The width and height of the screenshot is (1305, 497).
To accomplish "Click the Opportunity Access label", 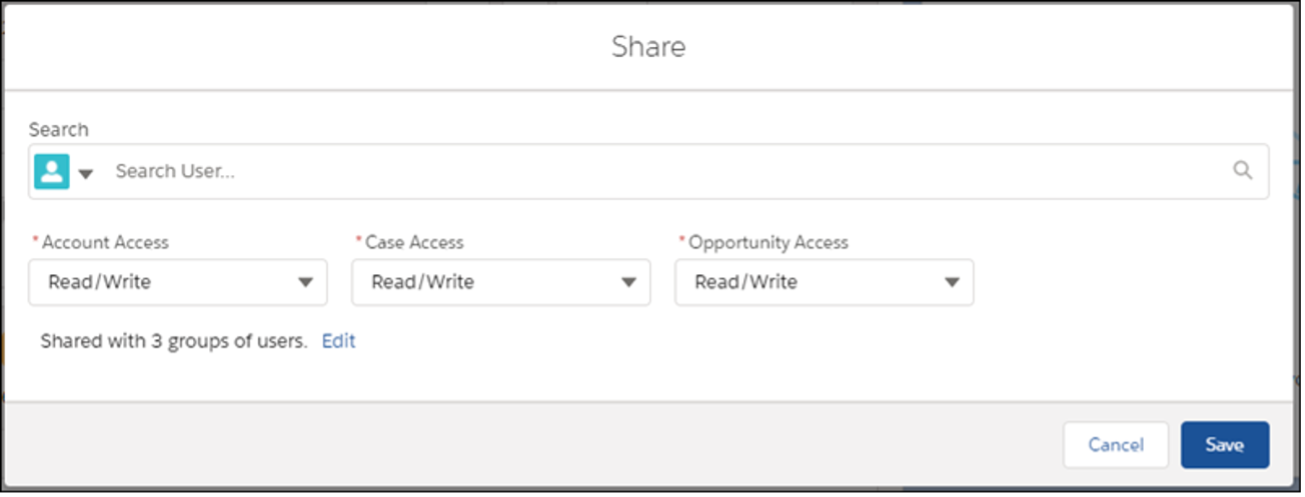I will pos(768,242).
